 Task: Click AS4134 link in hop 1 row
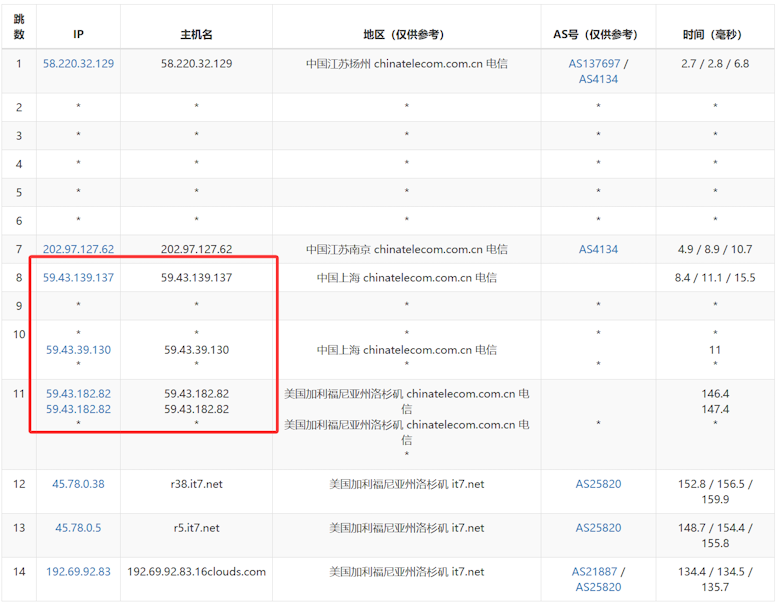(598, 79)
